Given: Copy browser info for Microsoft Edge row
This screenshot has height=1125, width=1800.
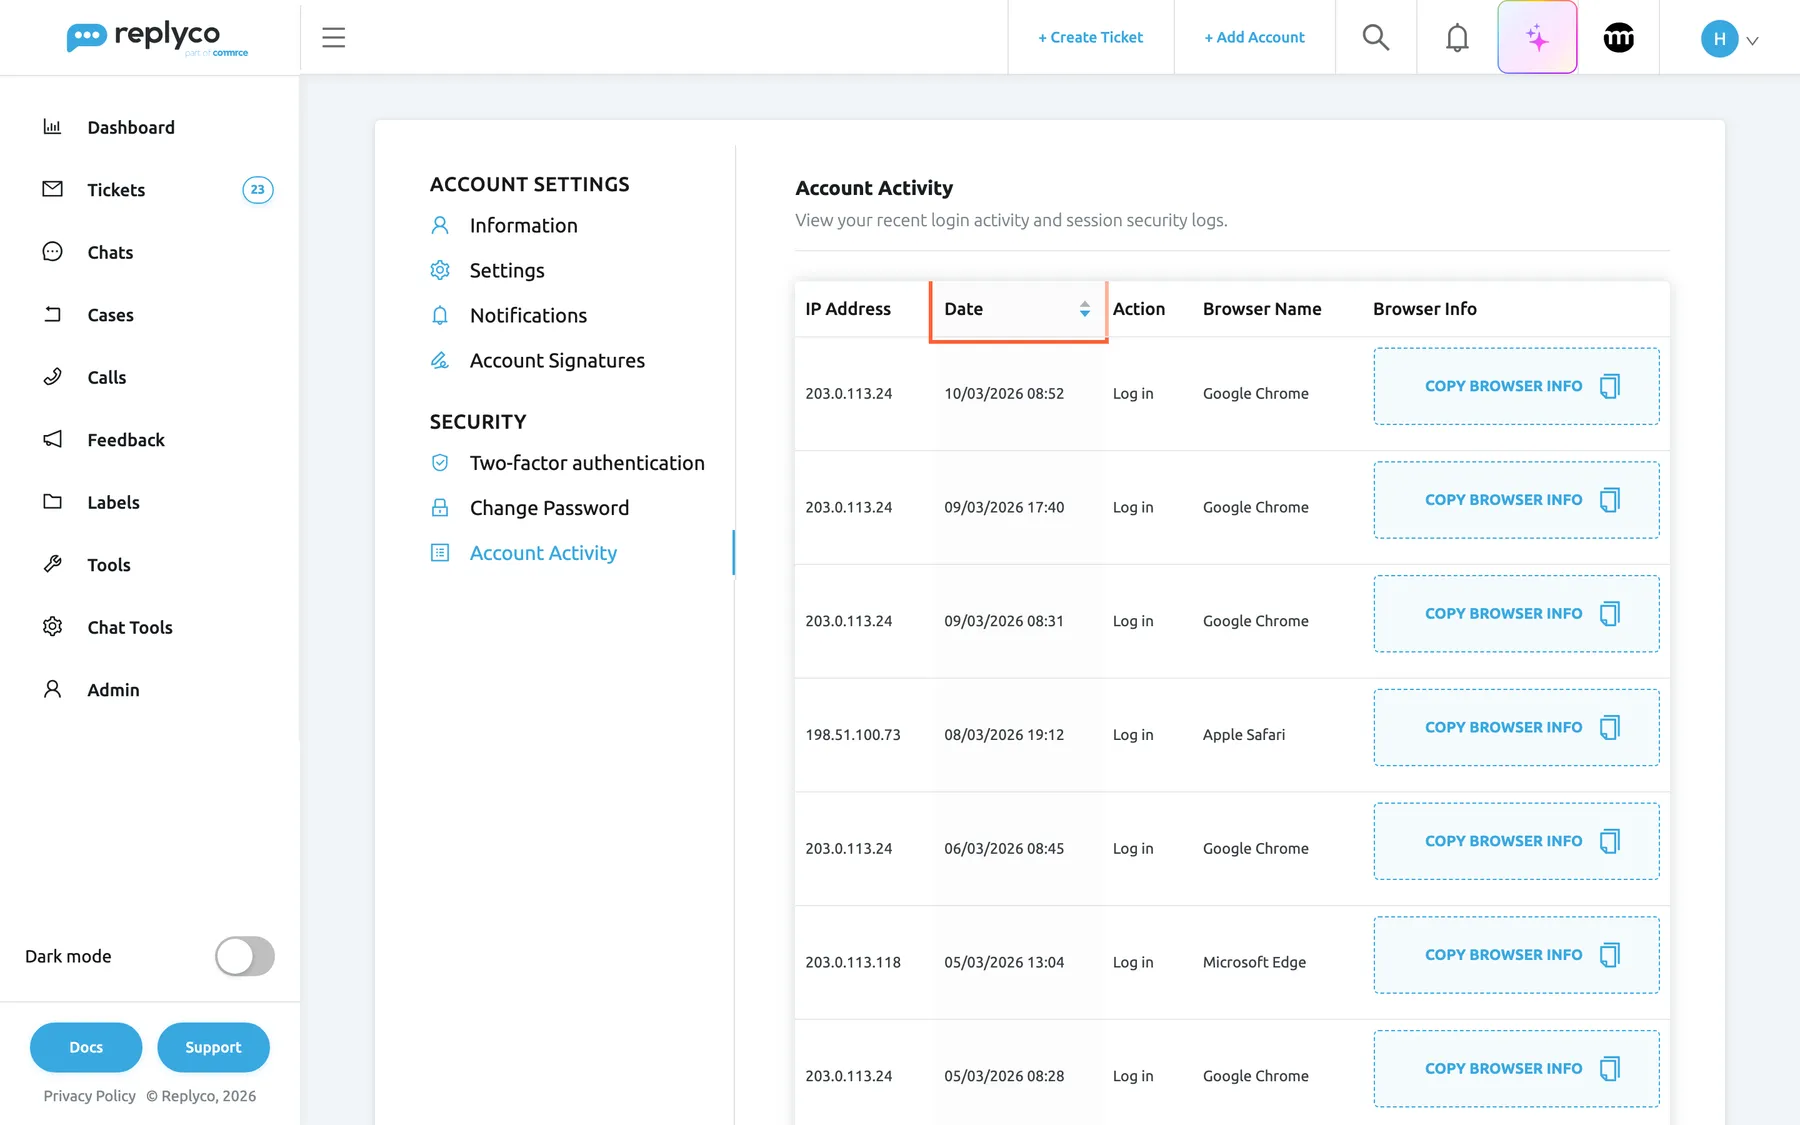Looking at the screenshot, I should click(x=1516, y=955).
